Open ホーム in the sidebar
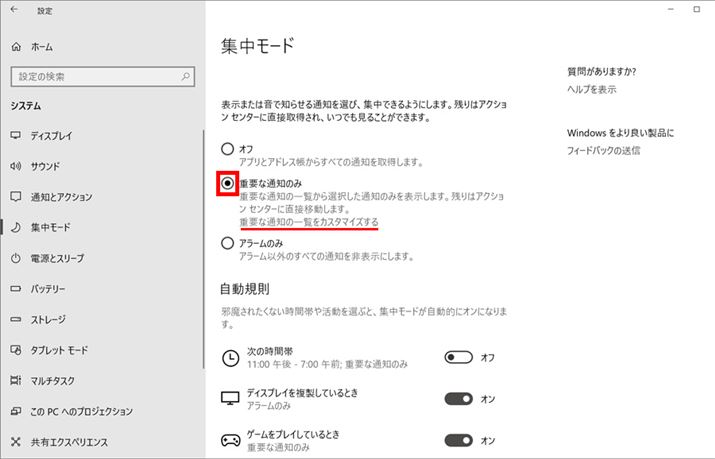Image resolution: width=715 pixels, height=459 pixels. click(41, 46)
